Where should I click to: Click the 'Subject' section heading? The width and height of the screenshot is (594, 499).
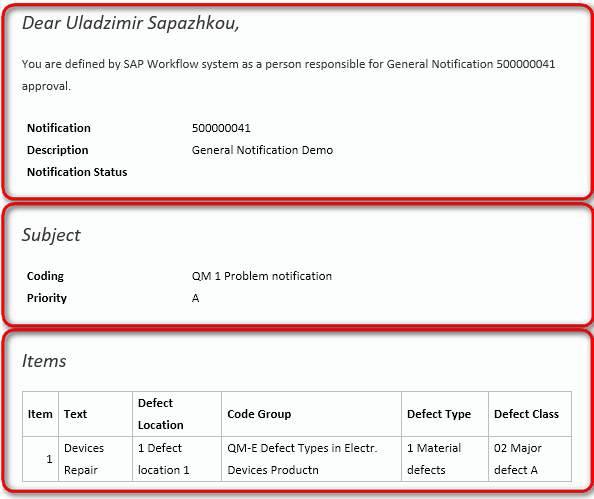click(x=51, y=235)
